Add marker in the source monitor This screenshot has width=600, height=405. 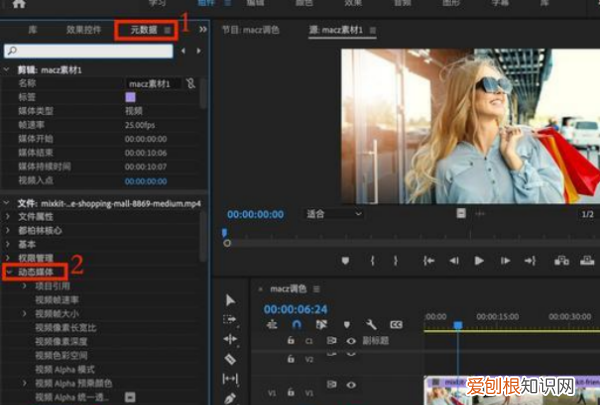[345, 261]
